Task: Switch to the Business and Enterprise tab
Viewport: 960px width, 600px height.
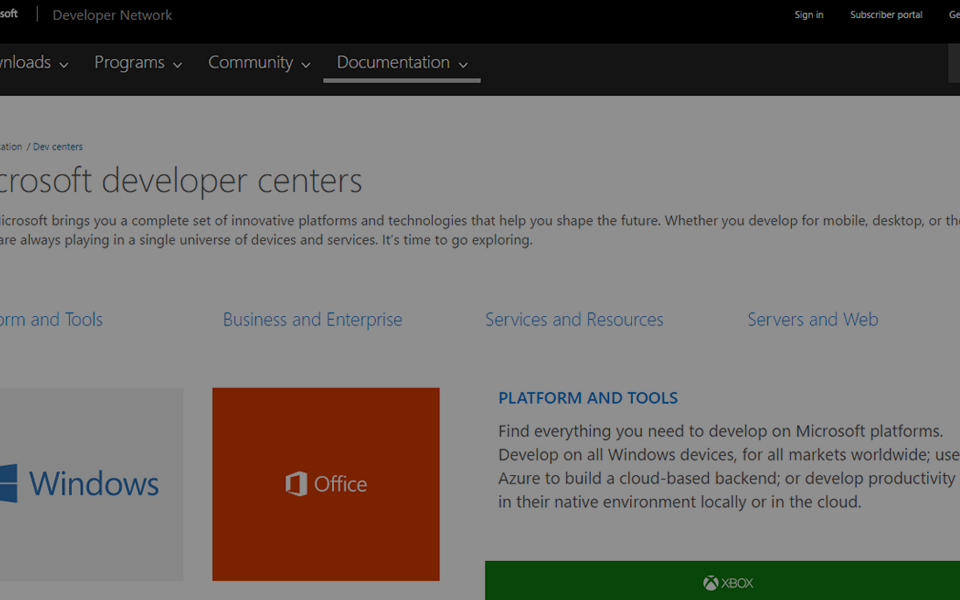Action: pos(312,320)
